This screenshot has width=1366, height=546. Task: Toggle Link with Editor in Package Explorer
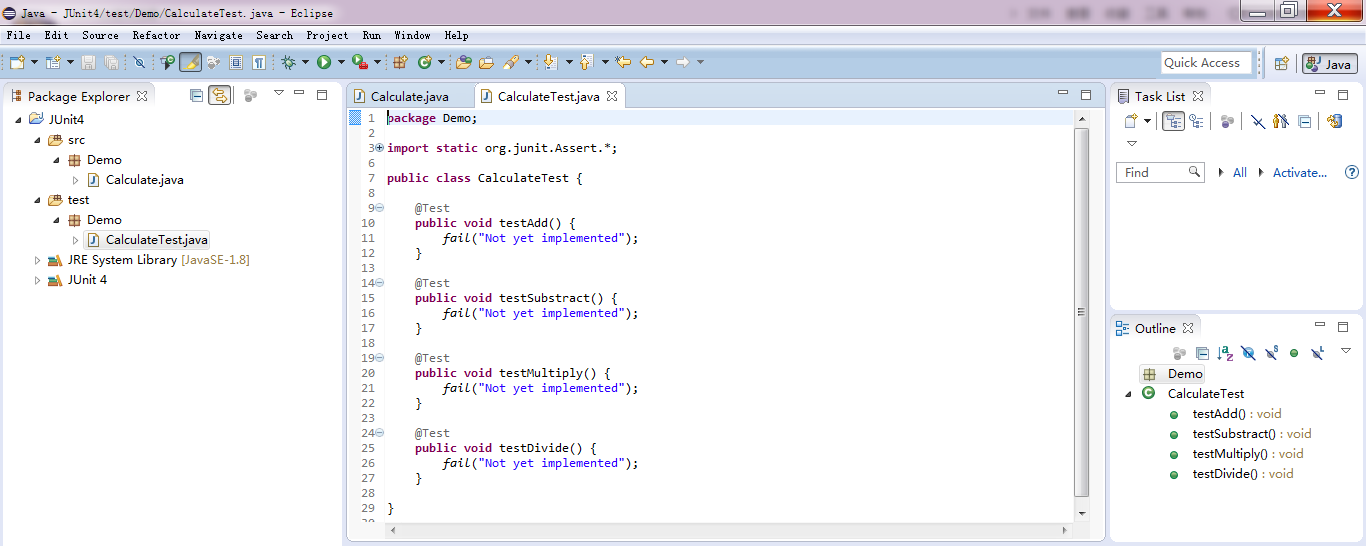coord(219,96)
